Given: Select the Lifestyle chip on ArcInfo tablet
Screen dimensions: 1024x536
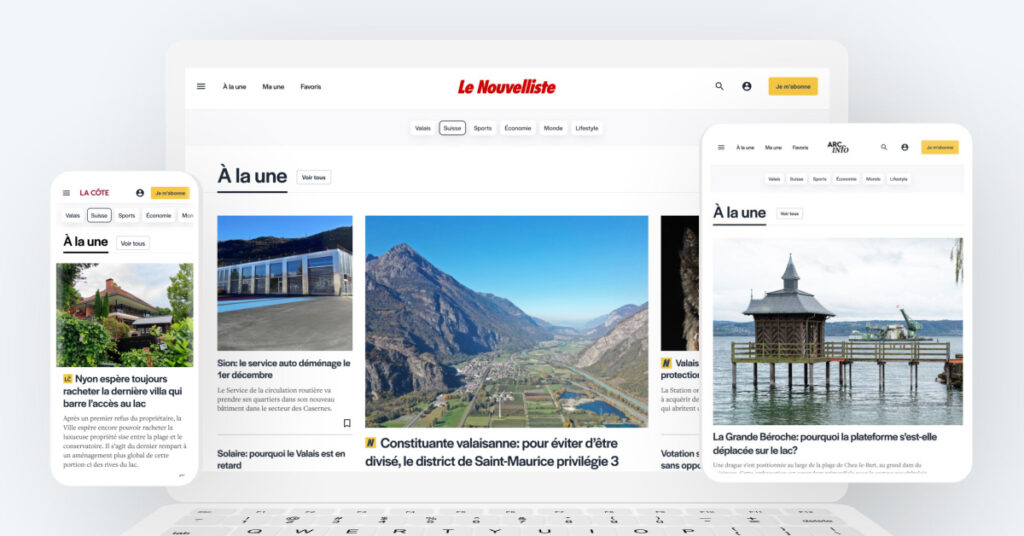Looking at the screenshot, I should pos(899,179).
